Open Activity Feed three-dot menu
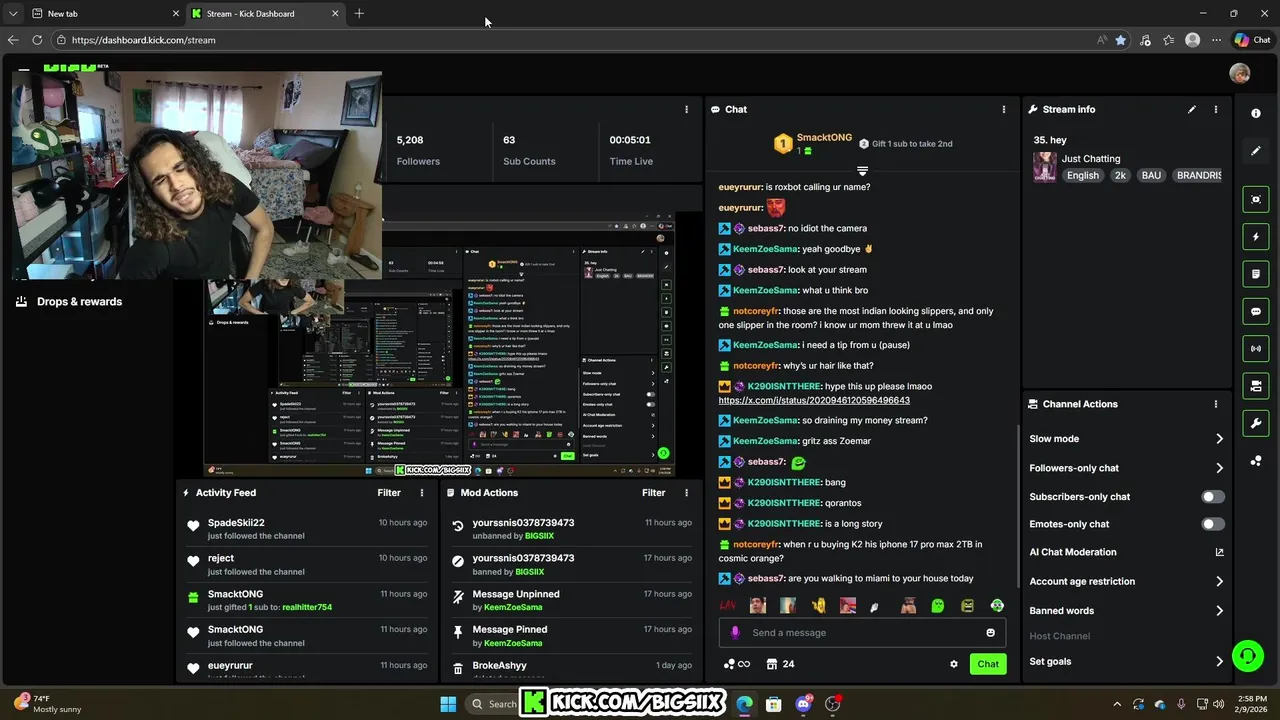Screen dimensions: 1280x720 coord(422,493)
